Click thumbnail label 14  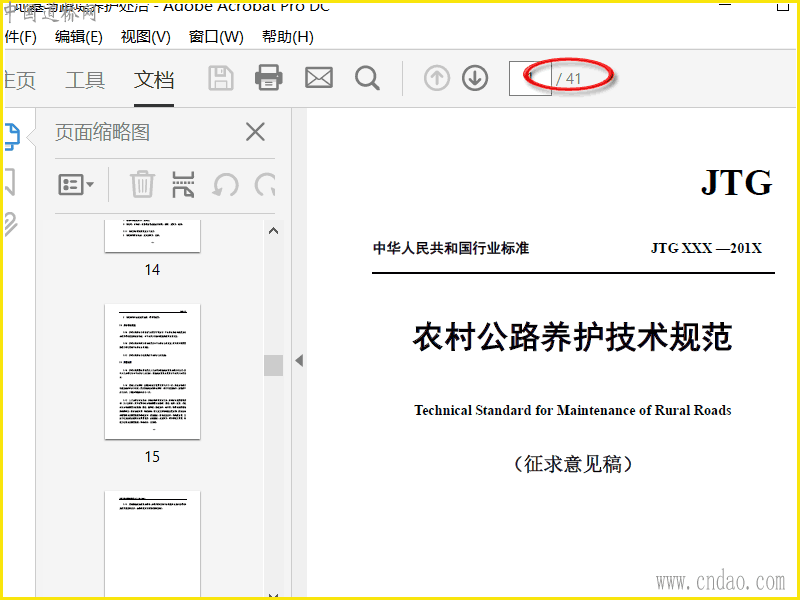tap(152, 269)
